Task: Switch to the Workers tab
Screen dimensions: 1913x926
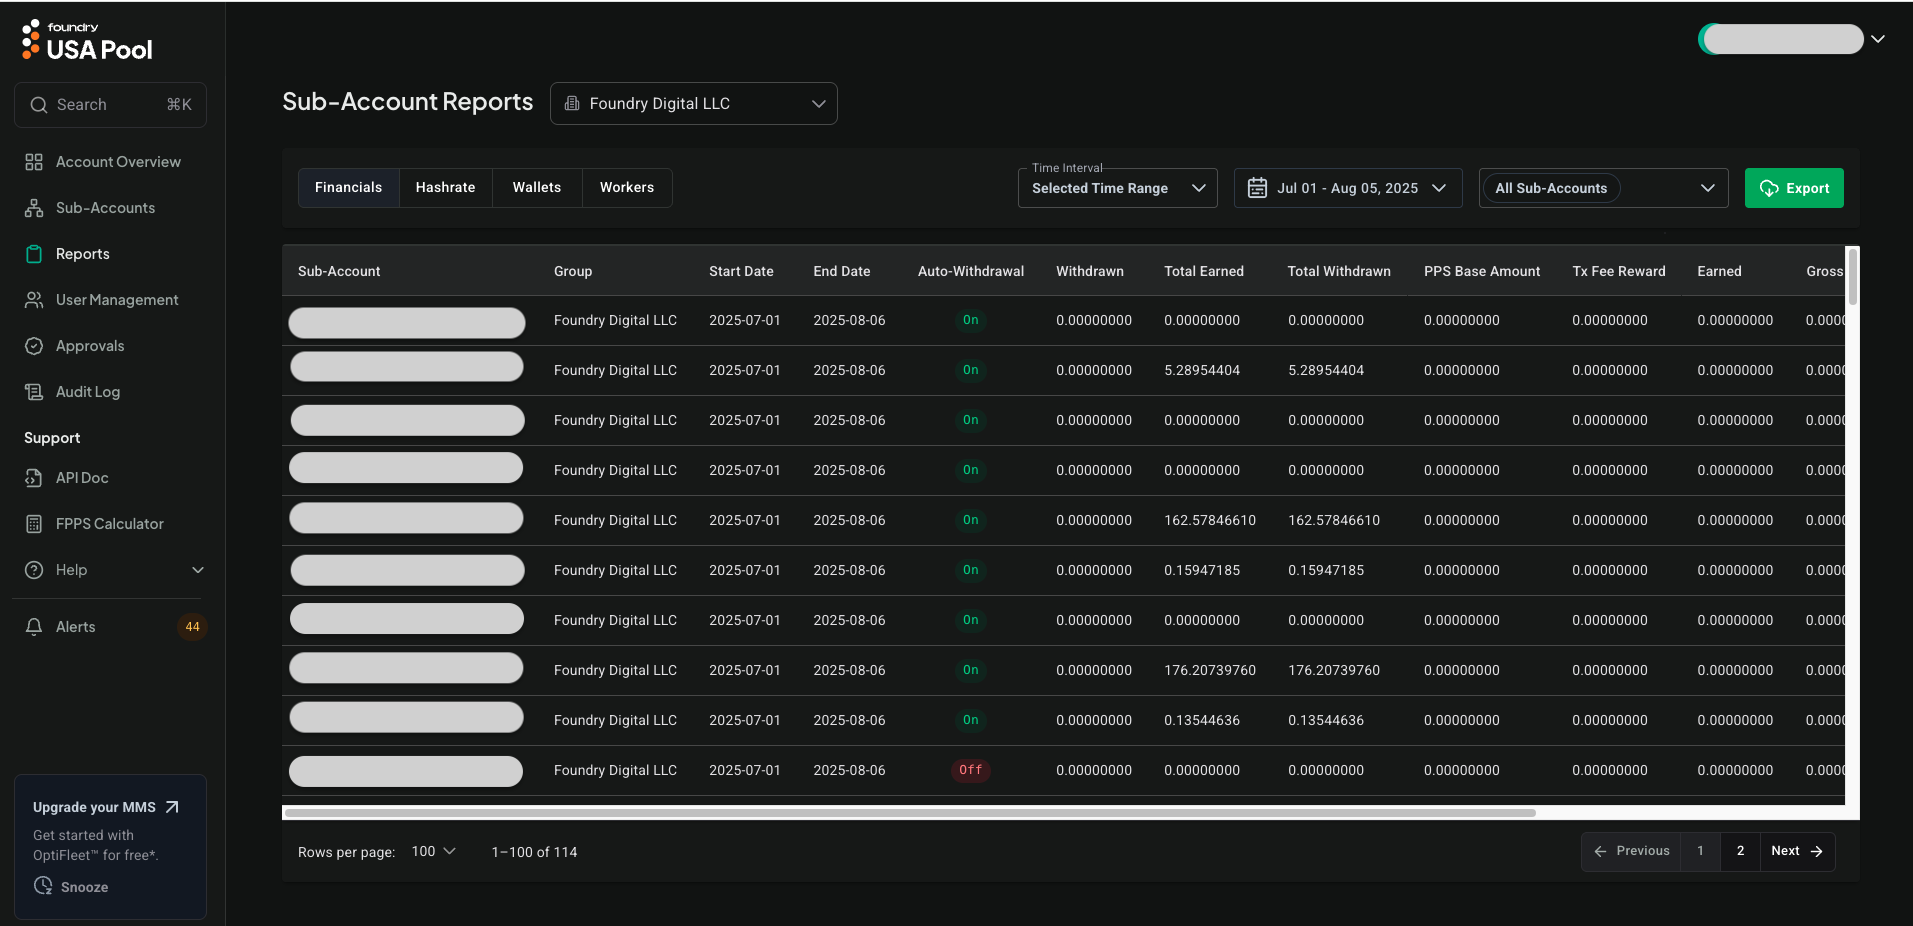Action: click(x=626, y=188)
